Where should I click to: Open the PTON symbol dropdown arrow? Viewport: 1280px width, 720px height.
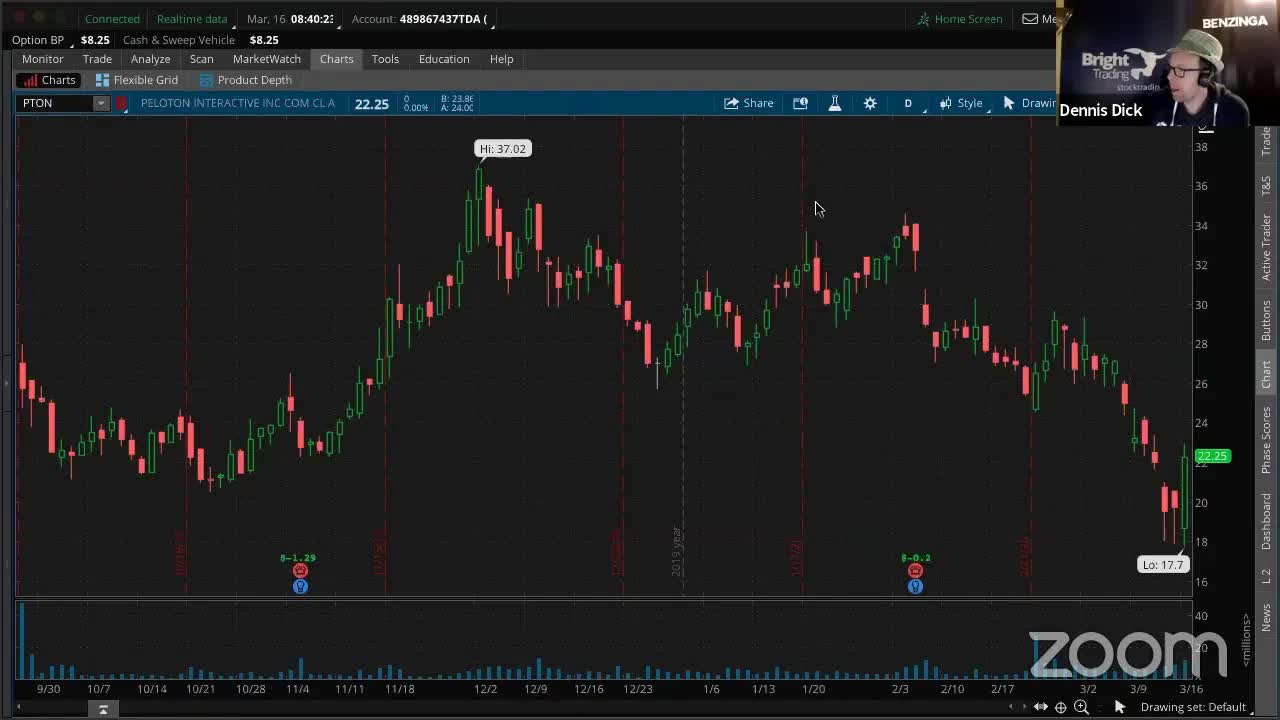click(x=101, y=103)
